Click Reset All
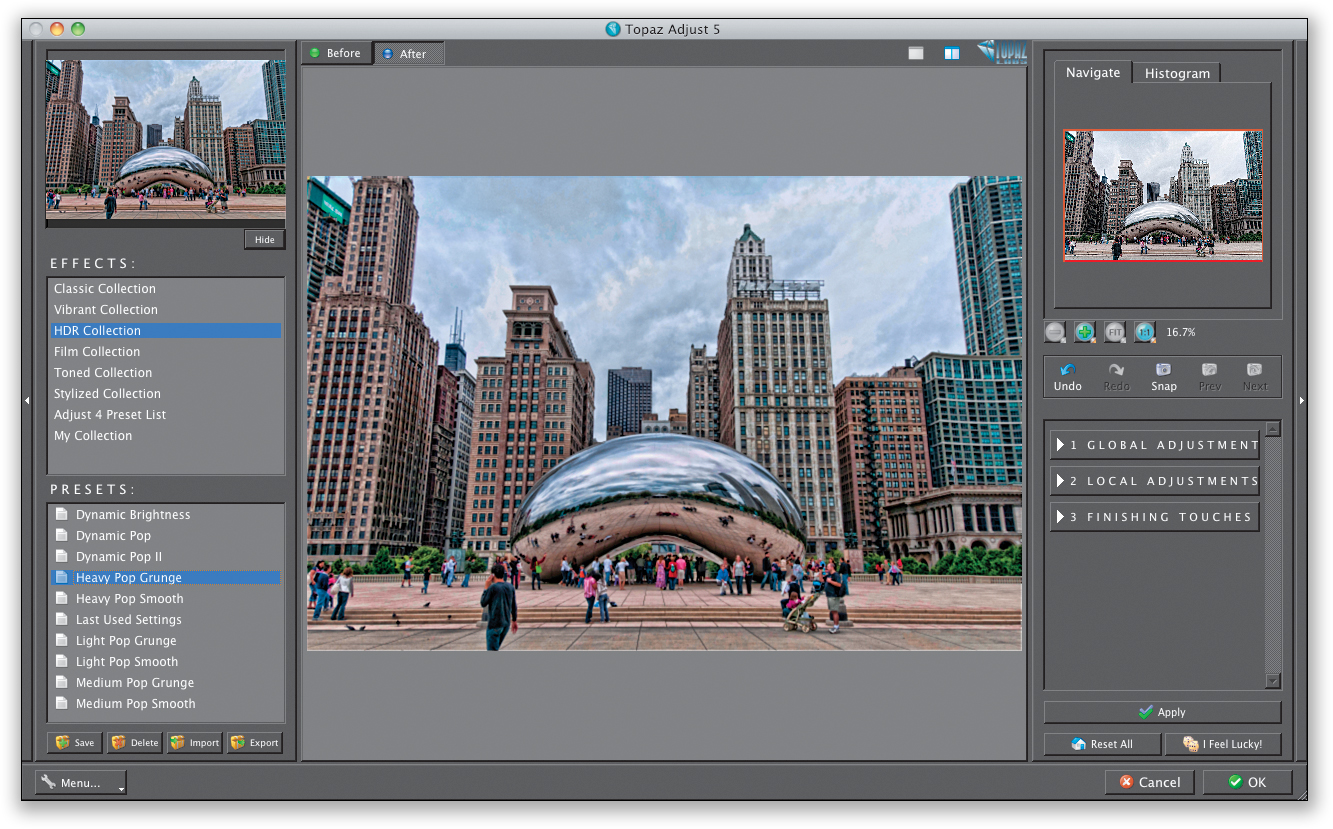 [1102, 744]
